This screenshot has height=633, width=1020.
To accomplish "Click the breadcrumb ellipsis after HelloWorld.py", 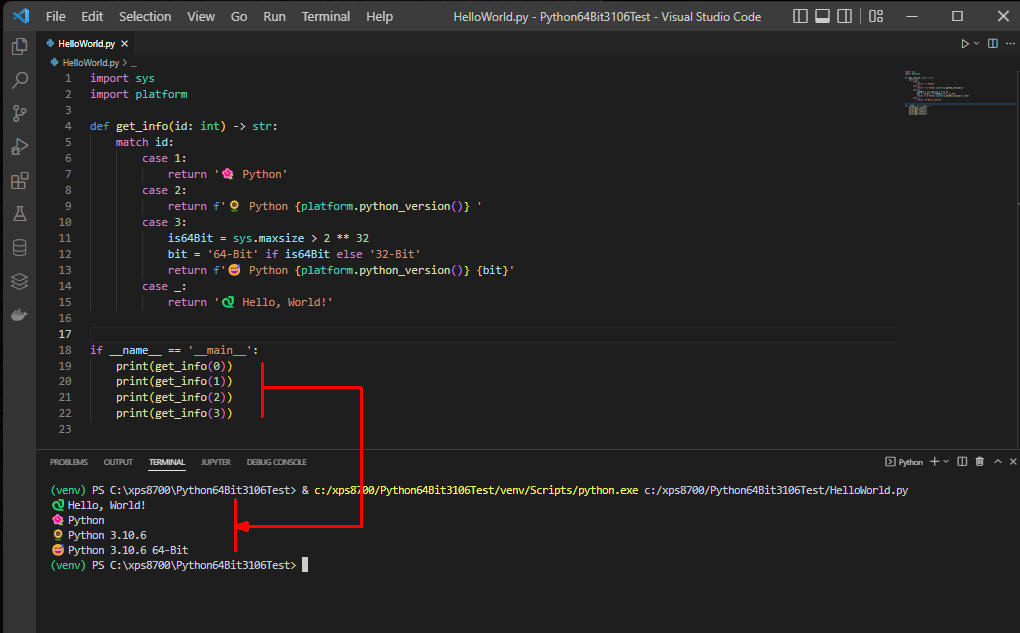I will [x=133, y=63].
